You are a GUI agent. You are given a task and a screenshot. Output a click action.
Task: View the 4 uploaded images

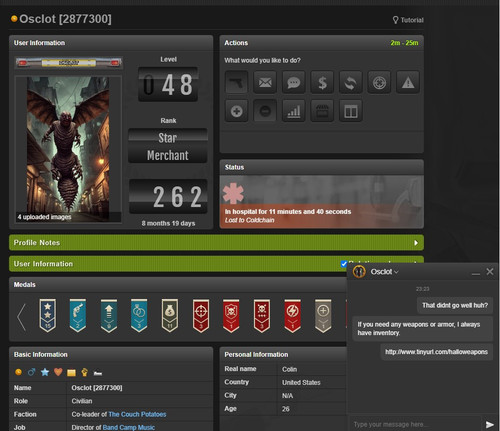point(44,217)
